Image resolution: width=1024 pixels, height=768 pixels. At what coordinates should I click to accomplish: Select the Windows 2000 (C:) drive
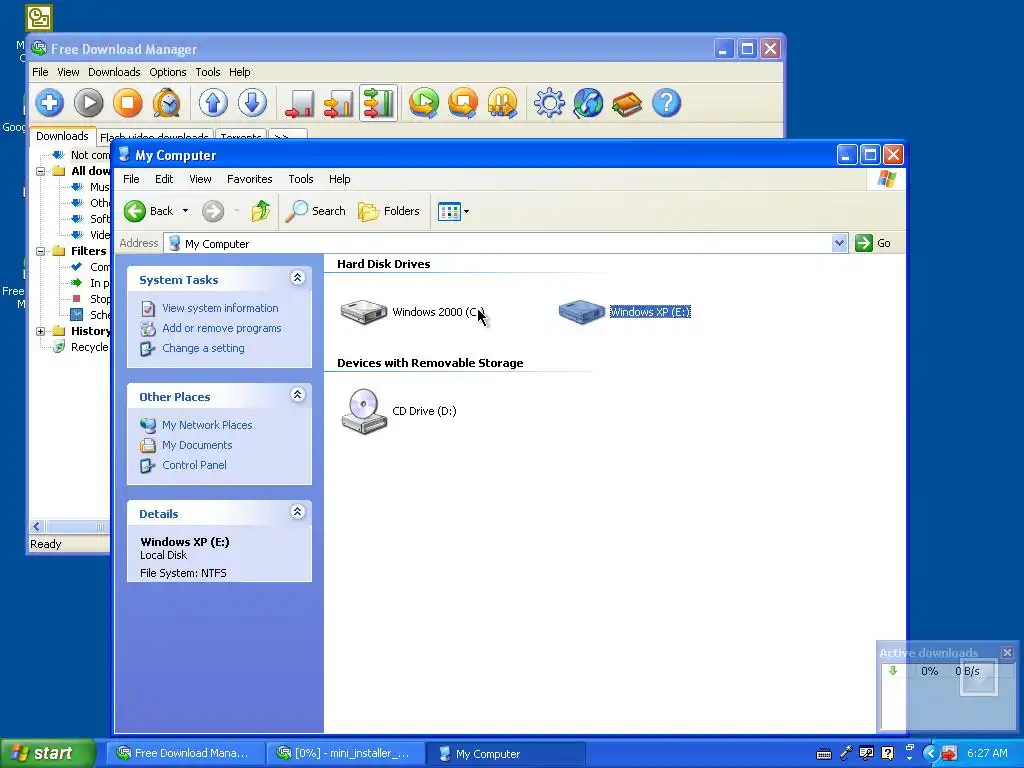tap(413, 312)
